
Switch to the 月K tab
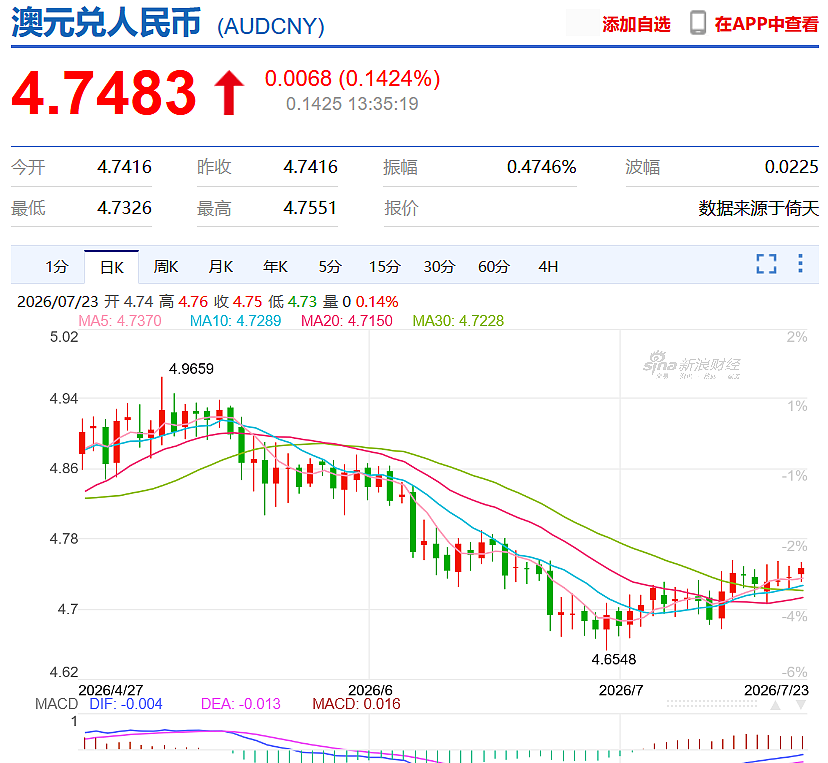[221, 267]
